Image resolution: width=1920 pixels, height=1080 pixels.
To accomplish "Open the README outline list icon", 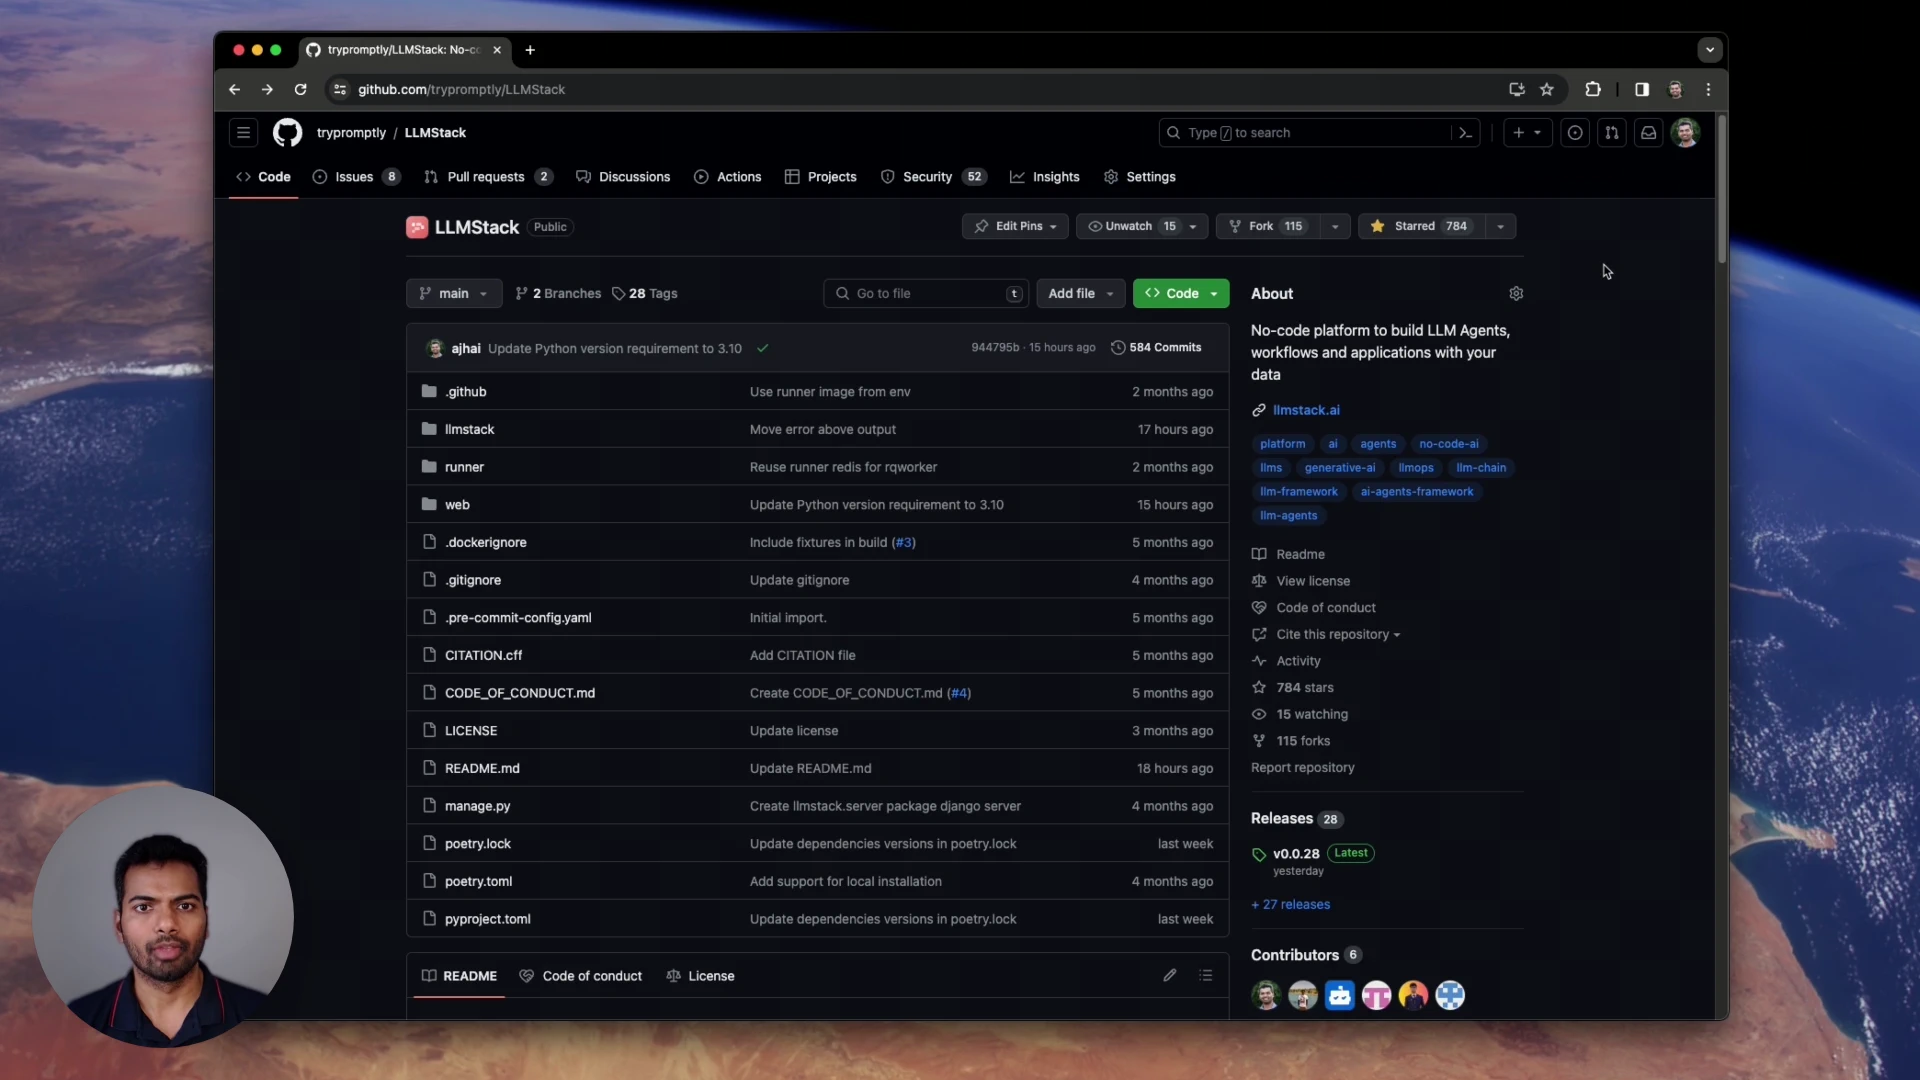I will (x=1206, y=976).
